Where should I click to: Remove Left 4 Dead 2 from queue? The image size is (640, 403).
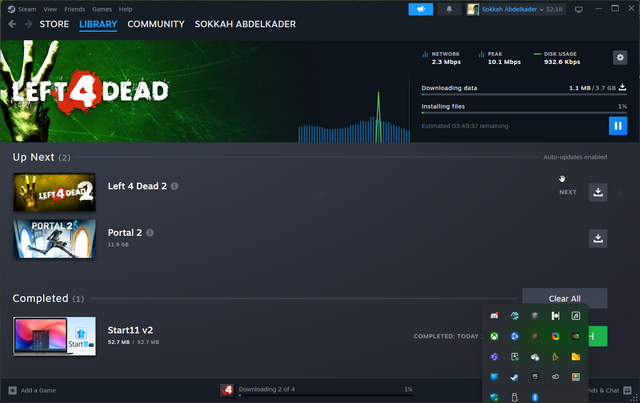pyautogui.click(x=620, y=192)
